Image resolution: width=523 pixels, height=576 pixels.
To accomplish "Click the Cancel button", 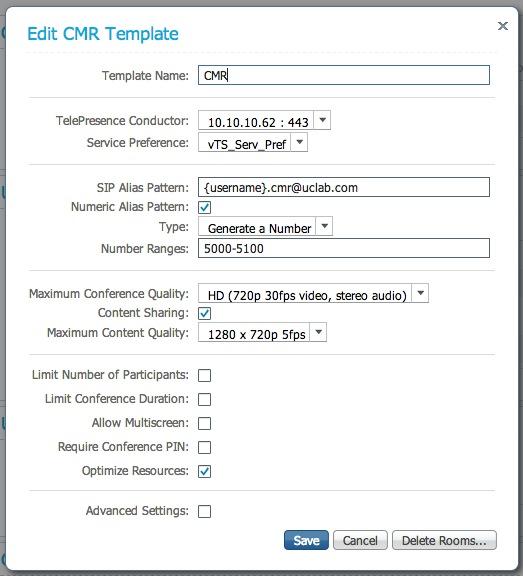I will [360, 540].
